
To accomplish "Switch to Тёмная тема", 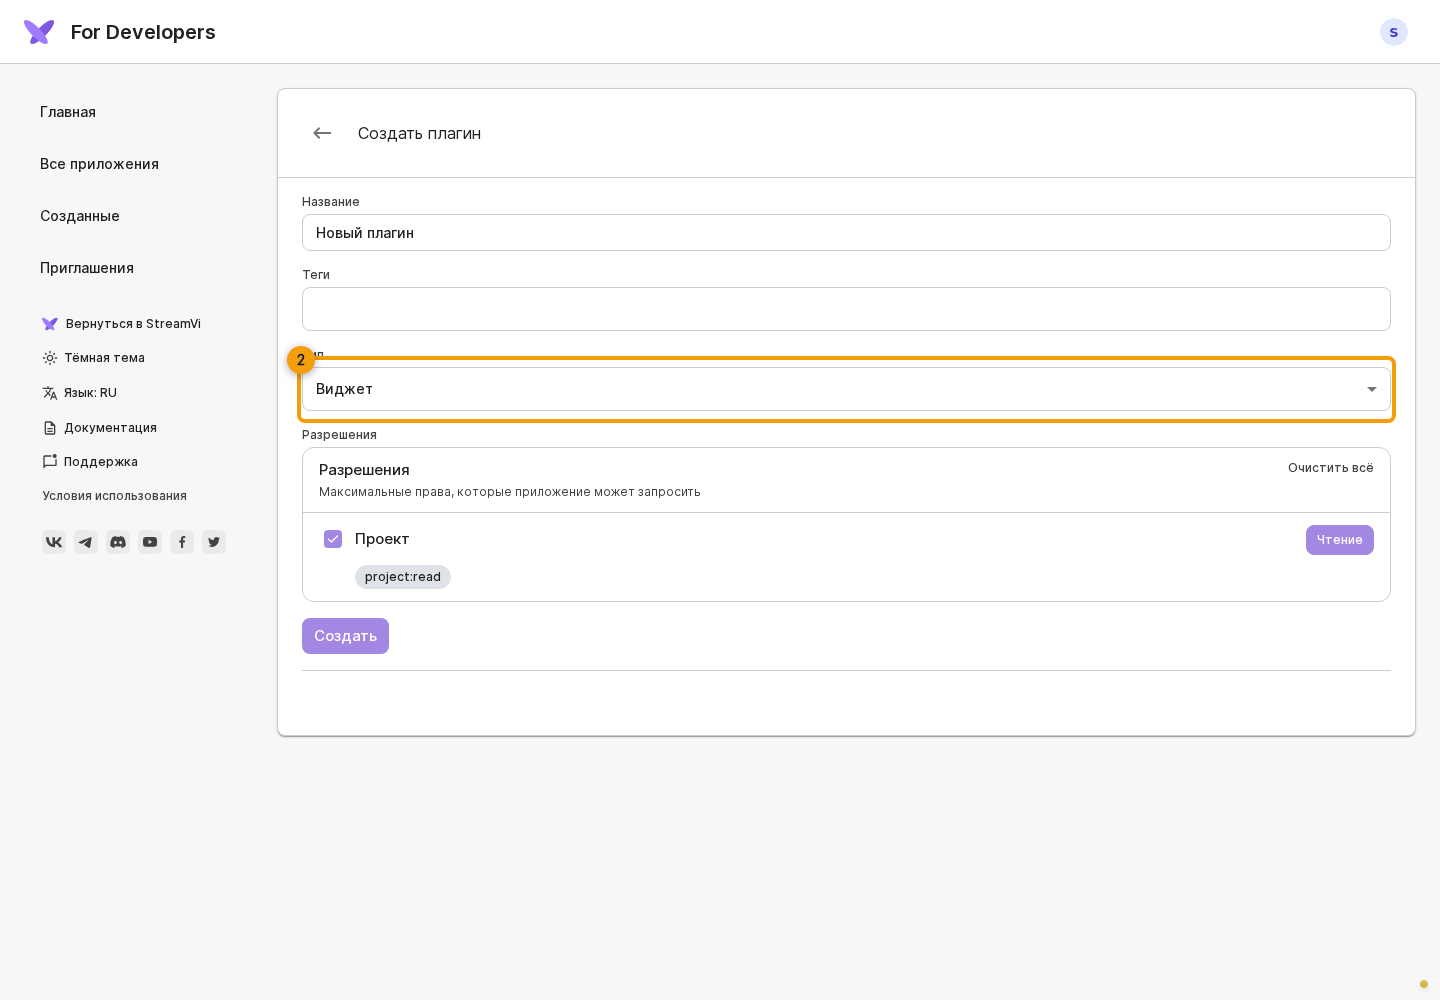I will click(94, 358).
